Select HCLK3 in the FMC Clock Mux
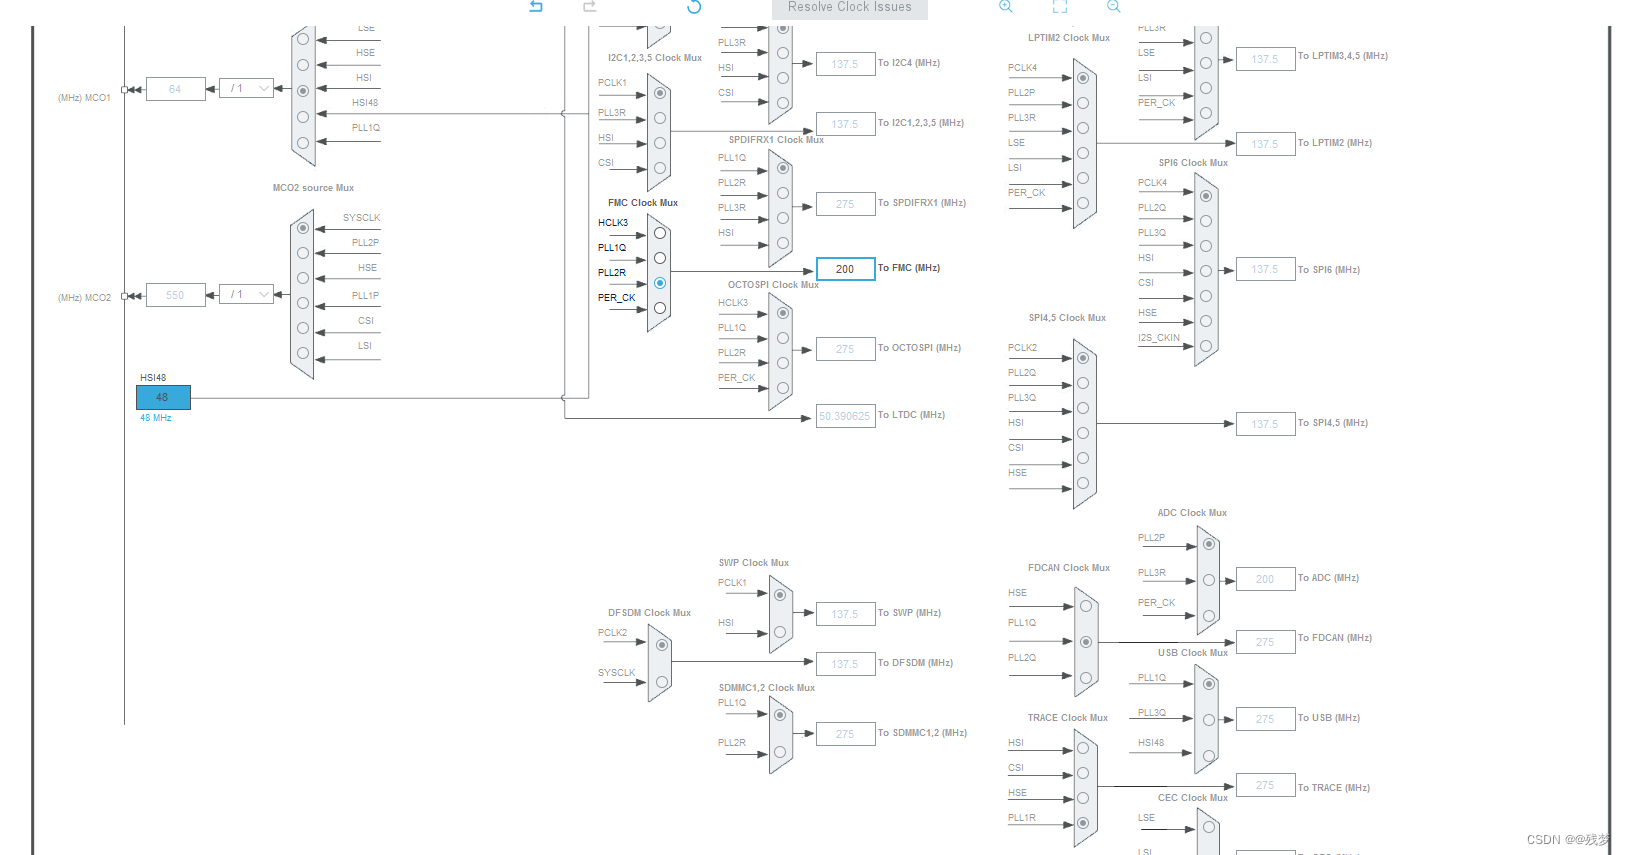Screen dimensions: 1626x855 tap(660, 233)
